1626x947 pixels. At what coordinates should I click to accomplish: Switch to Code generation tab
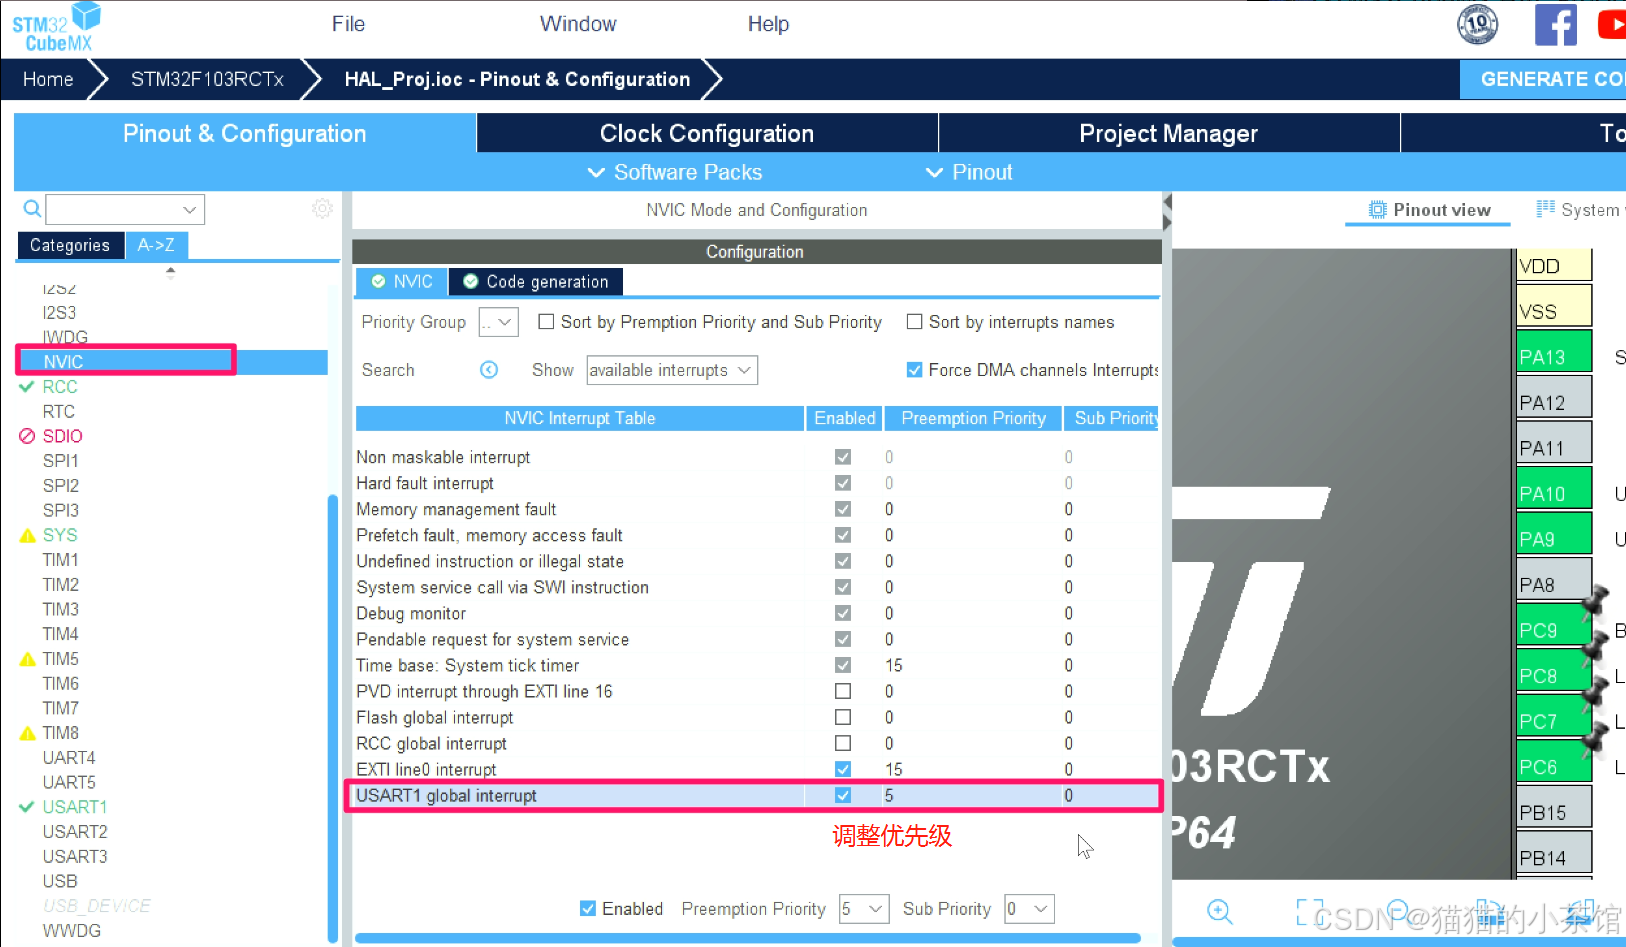536,282
